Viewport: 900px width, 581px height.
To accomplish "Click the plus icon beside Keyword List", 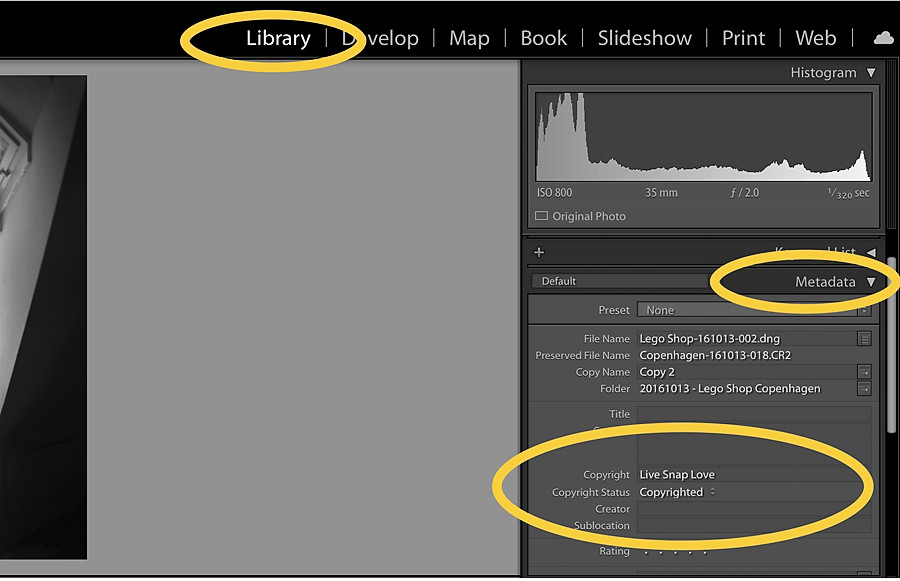I will coord(539,252).
